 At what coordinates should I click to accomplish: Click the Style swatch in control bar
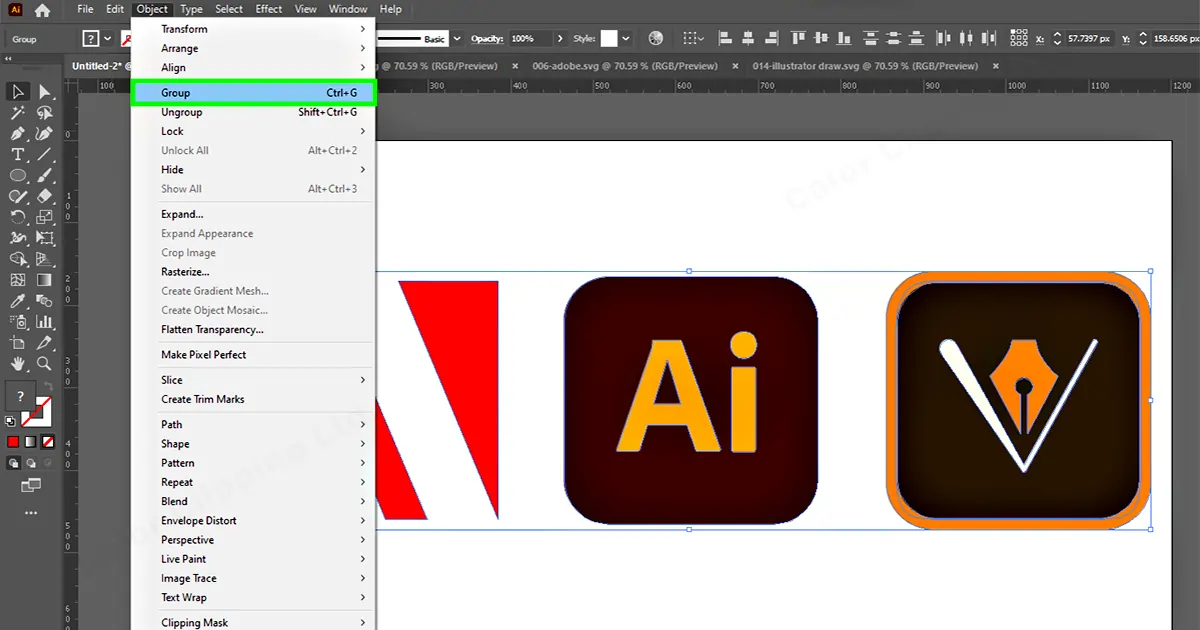click(609, 38)
